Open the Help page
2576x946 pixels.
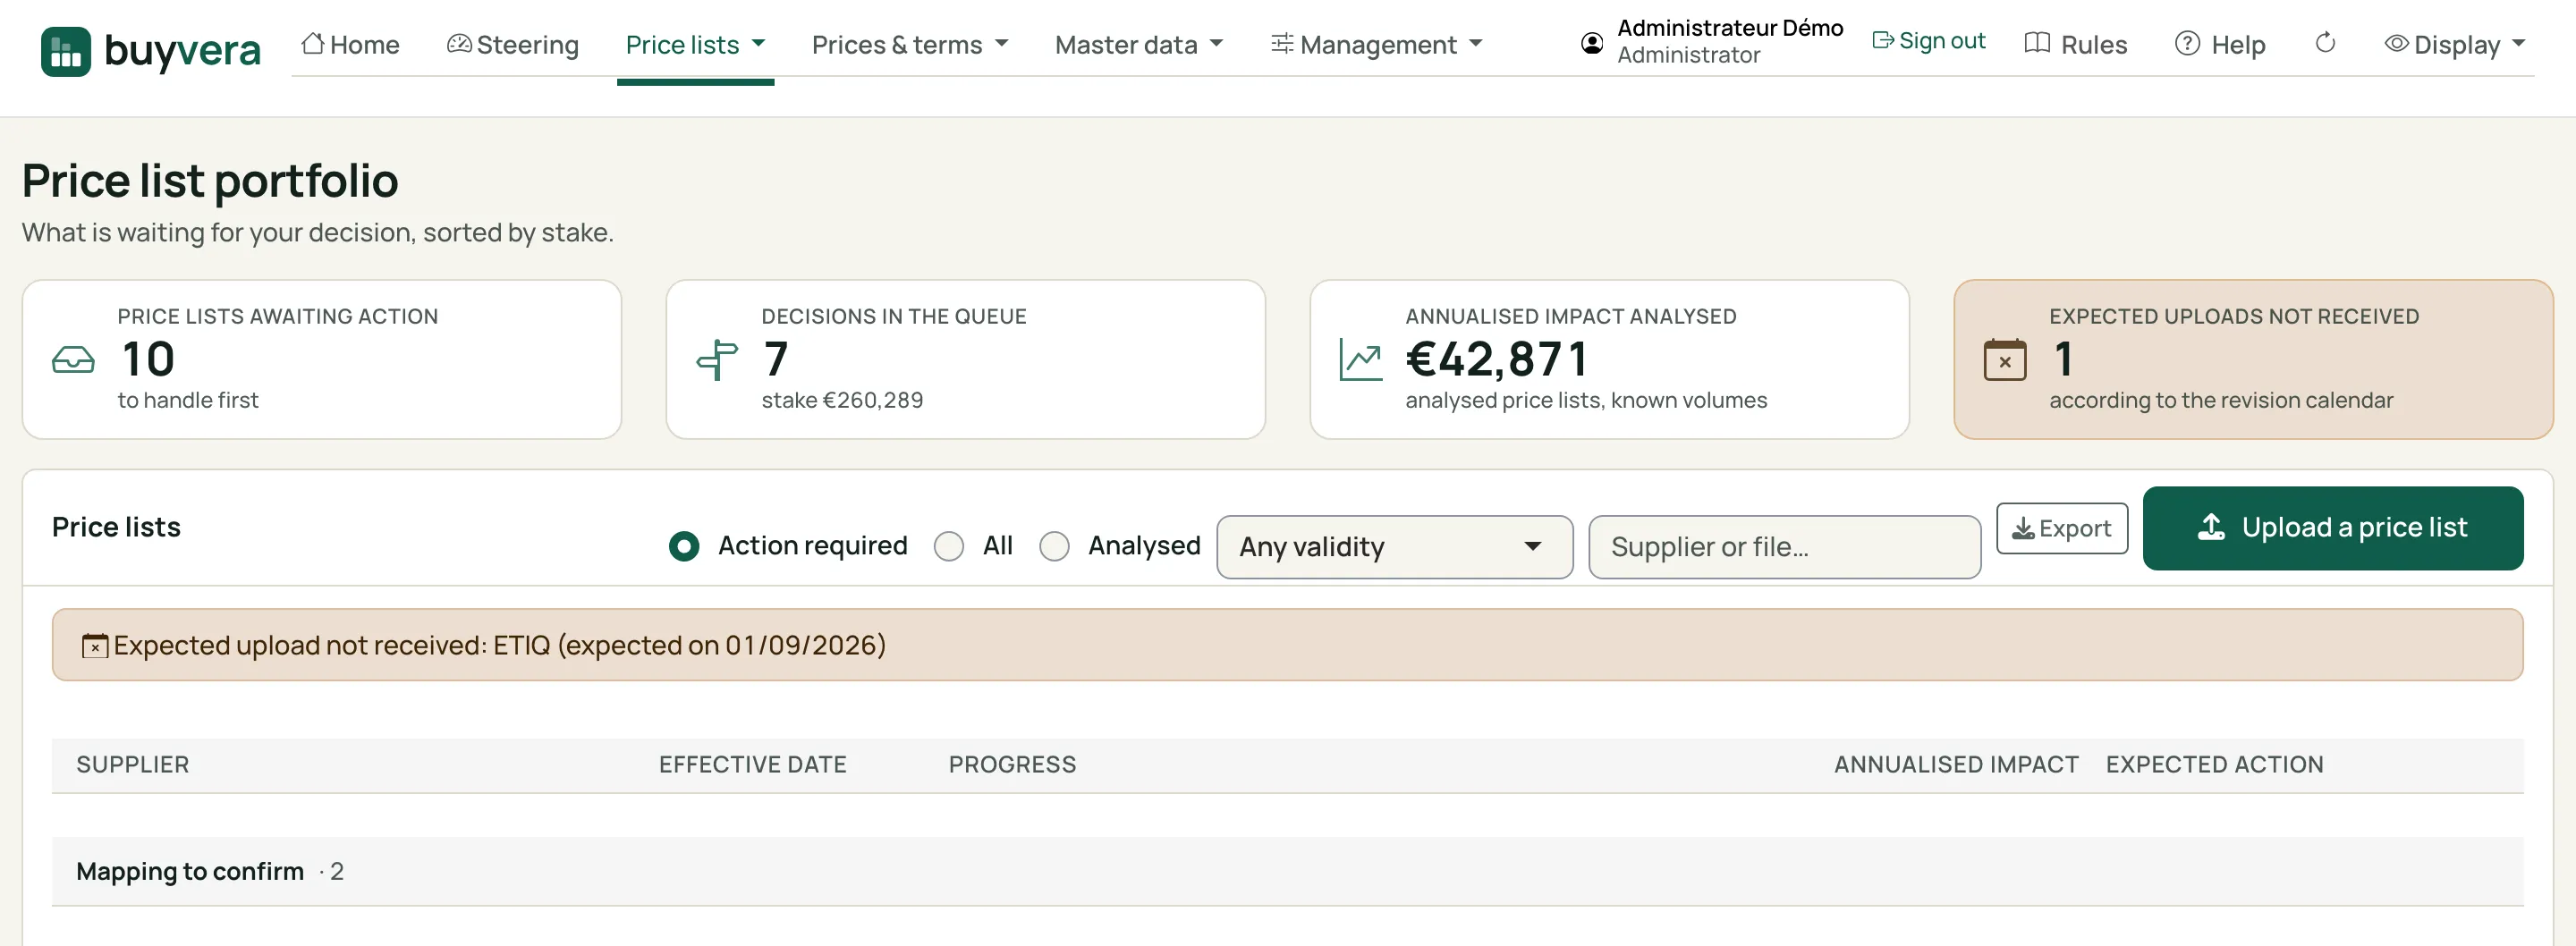[x=2220, y=44]
